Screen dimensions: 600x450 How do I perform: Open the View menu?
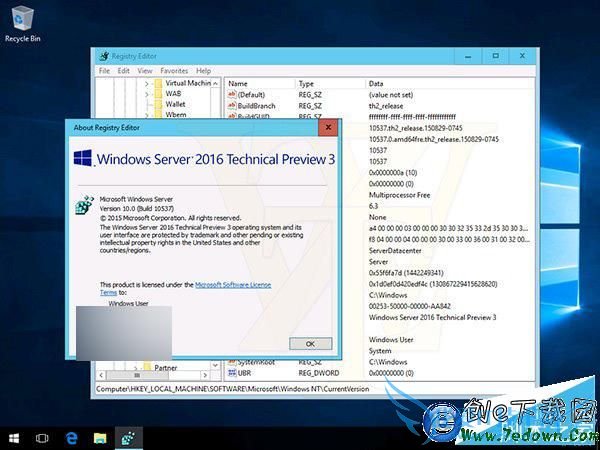[x=145, y=71]
